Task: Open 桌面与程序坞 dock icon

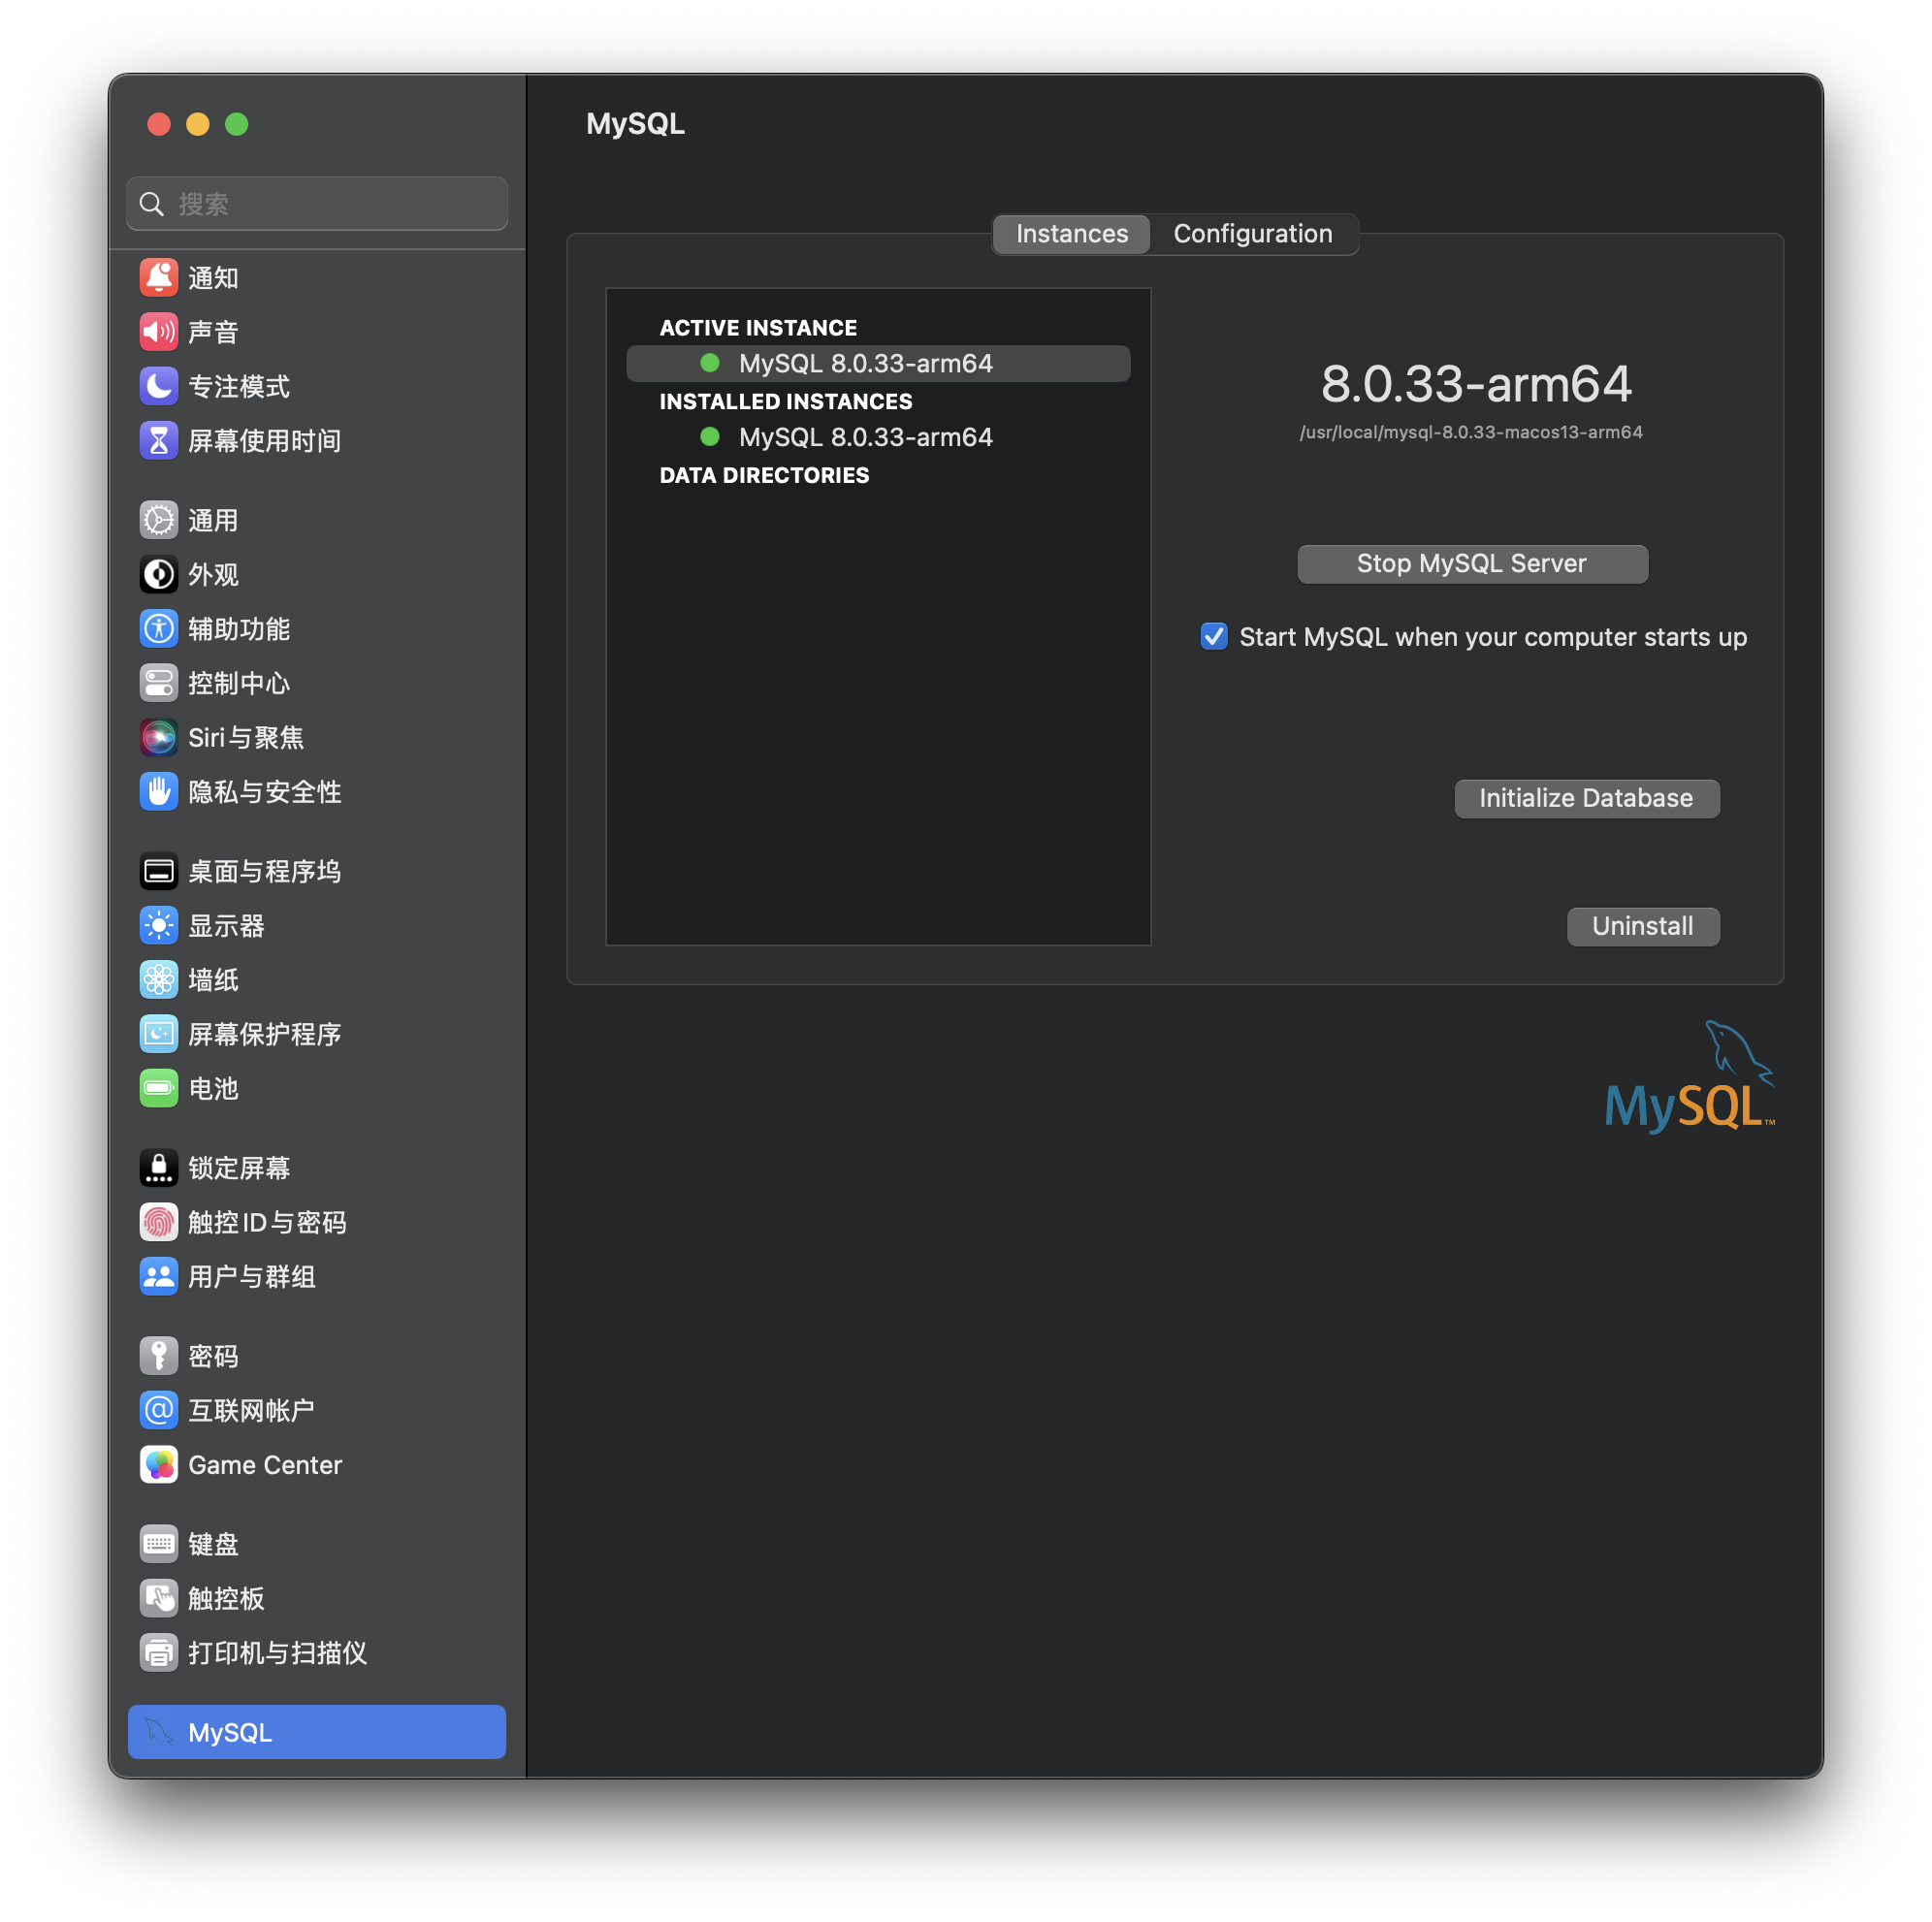Action: [x=158, y=872]
